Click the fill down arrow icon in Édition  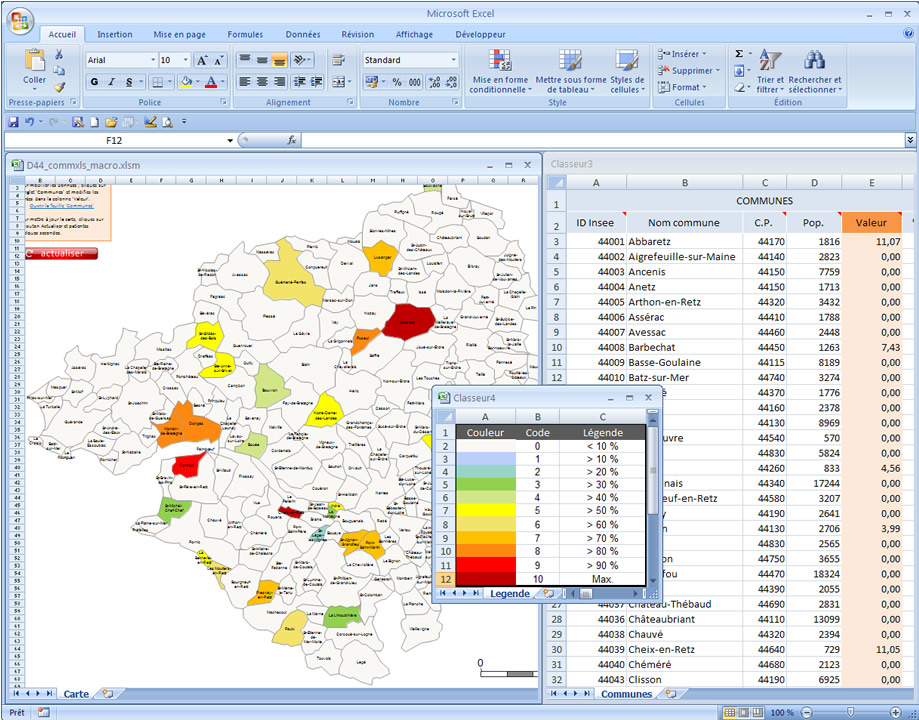[739, 71]
